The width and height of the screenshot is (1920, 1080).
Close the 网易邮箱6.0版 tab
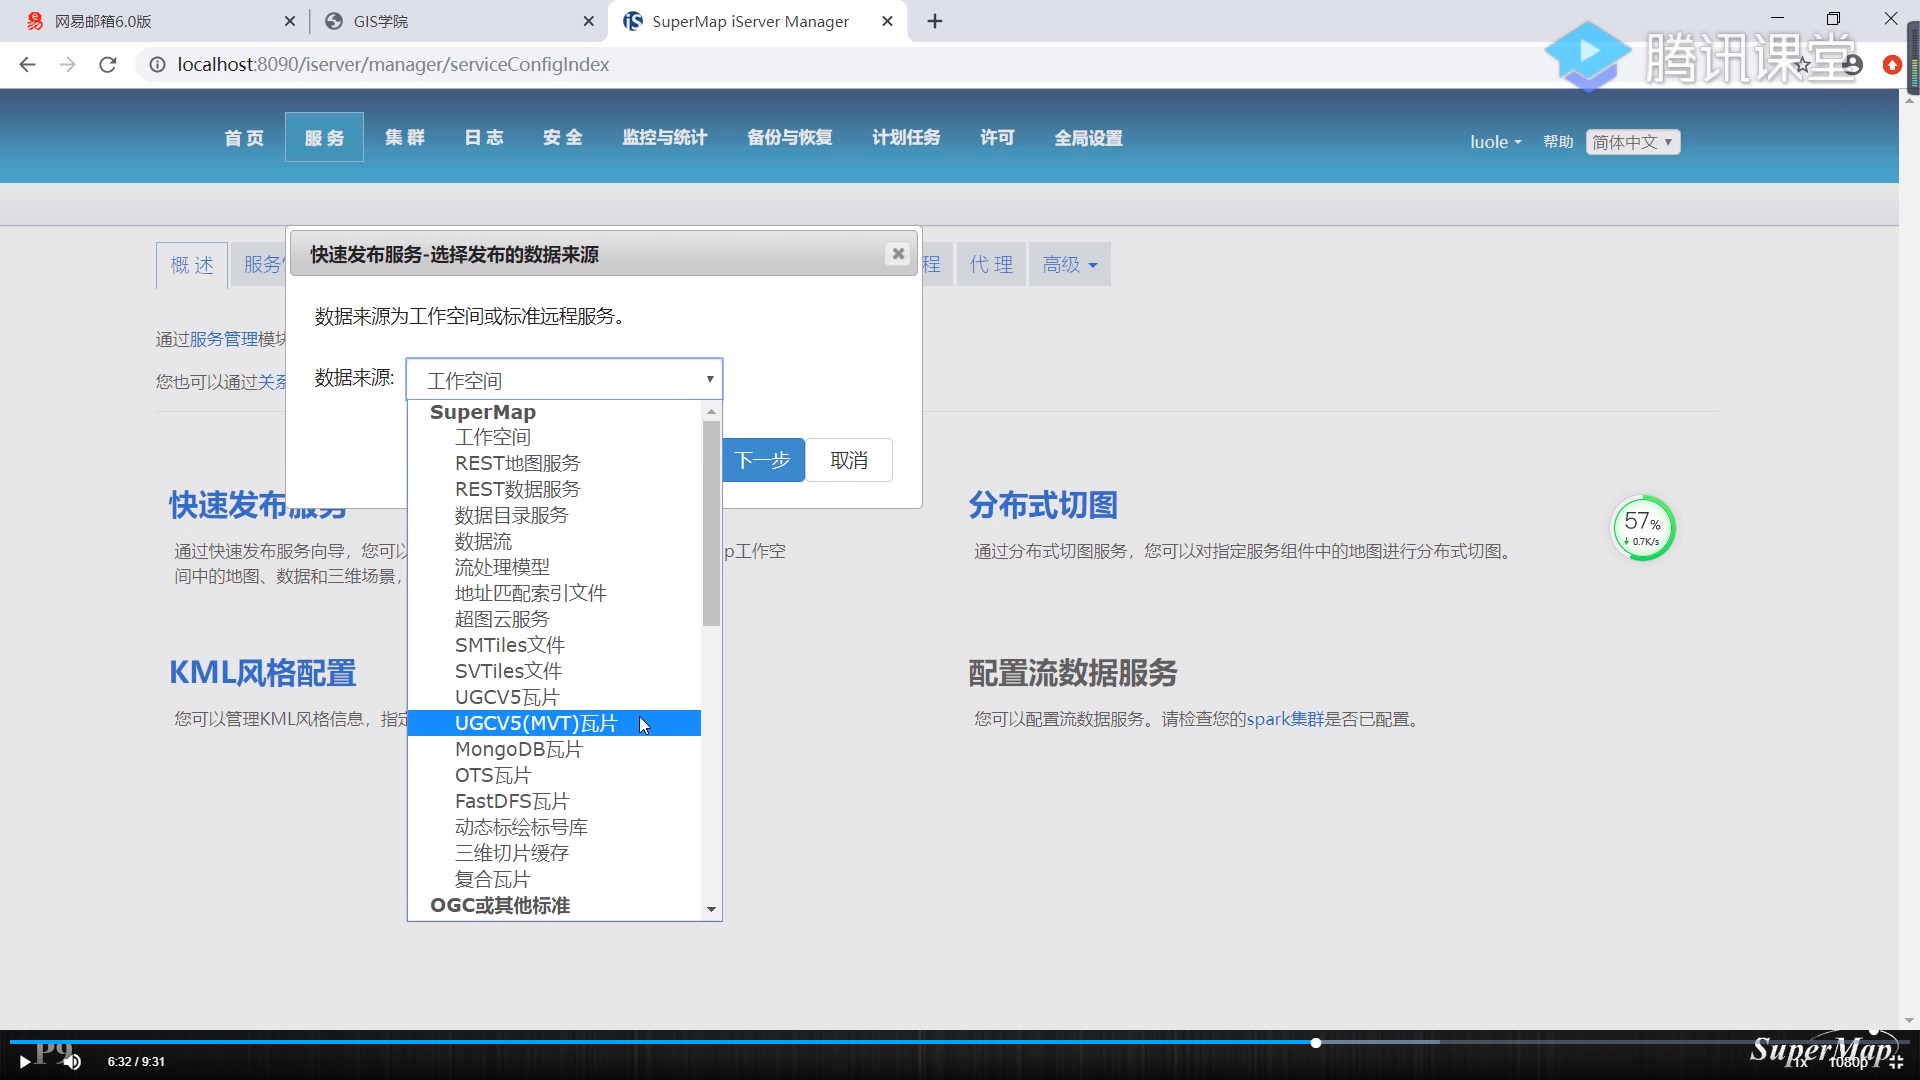point(290,21)
